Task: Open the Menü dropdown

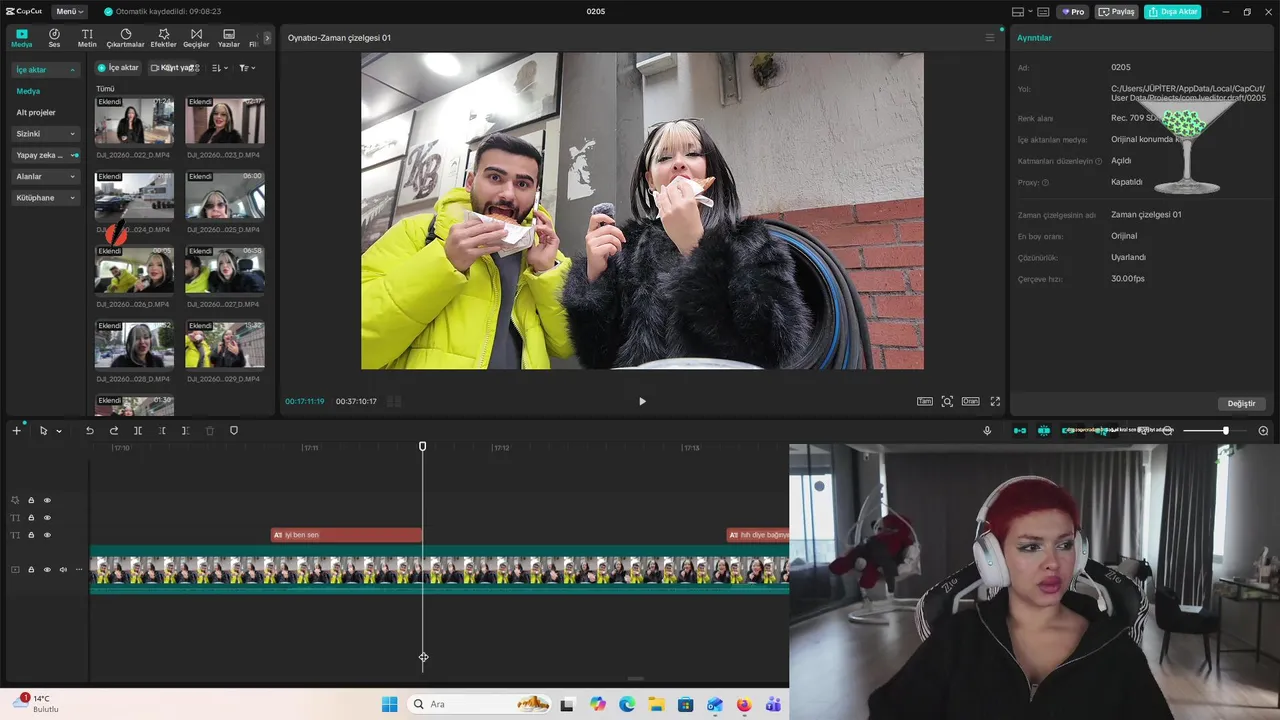Action: [69, 11]
